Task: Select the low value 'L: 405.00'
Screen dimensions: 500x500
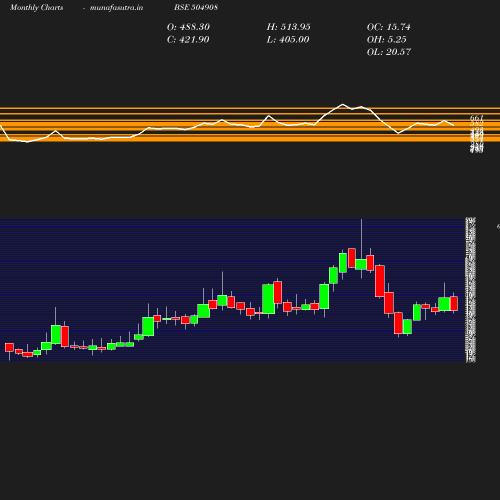Action: point(288,40)
